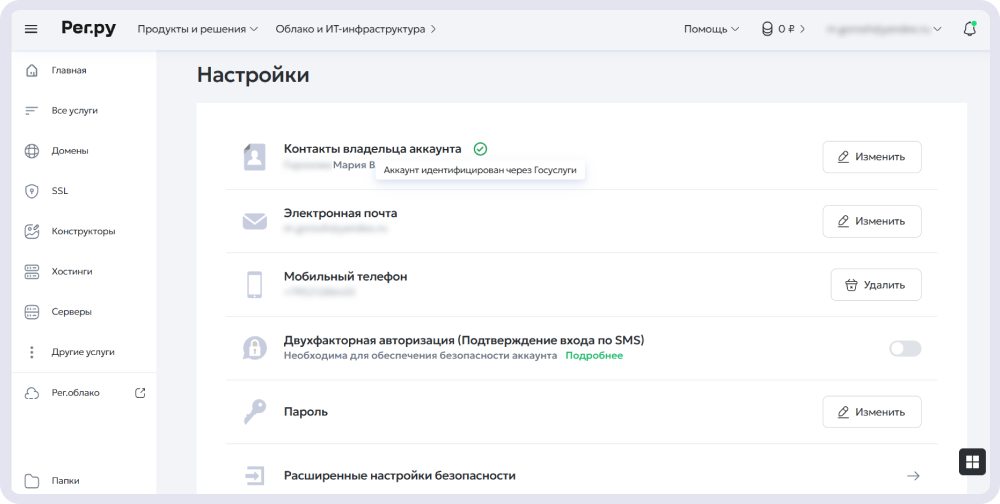Viewport: 1000px width, 504px height.
Task: Click the Рег.облако external link icon
Action: (x=140, y=393)
